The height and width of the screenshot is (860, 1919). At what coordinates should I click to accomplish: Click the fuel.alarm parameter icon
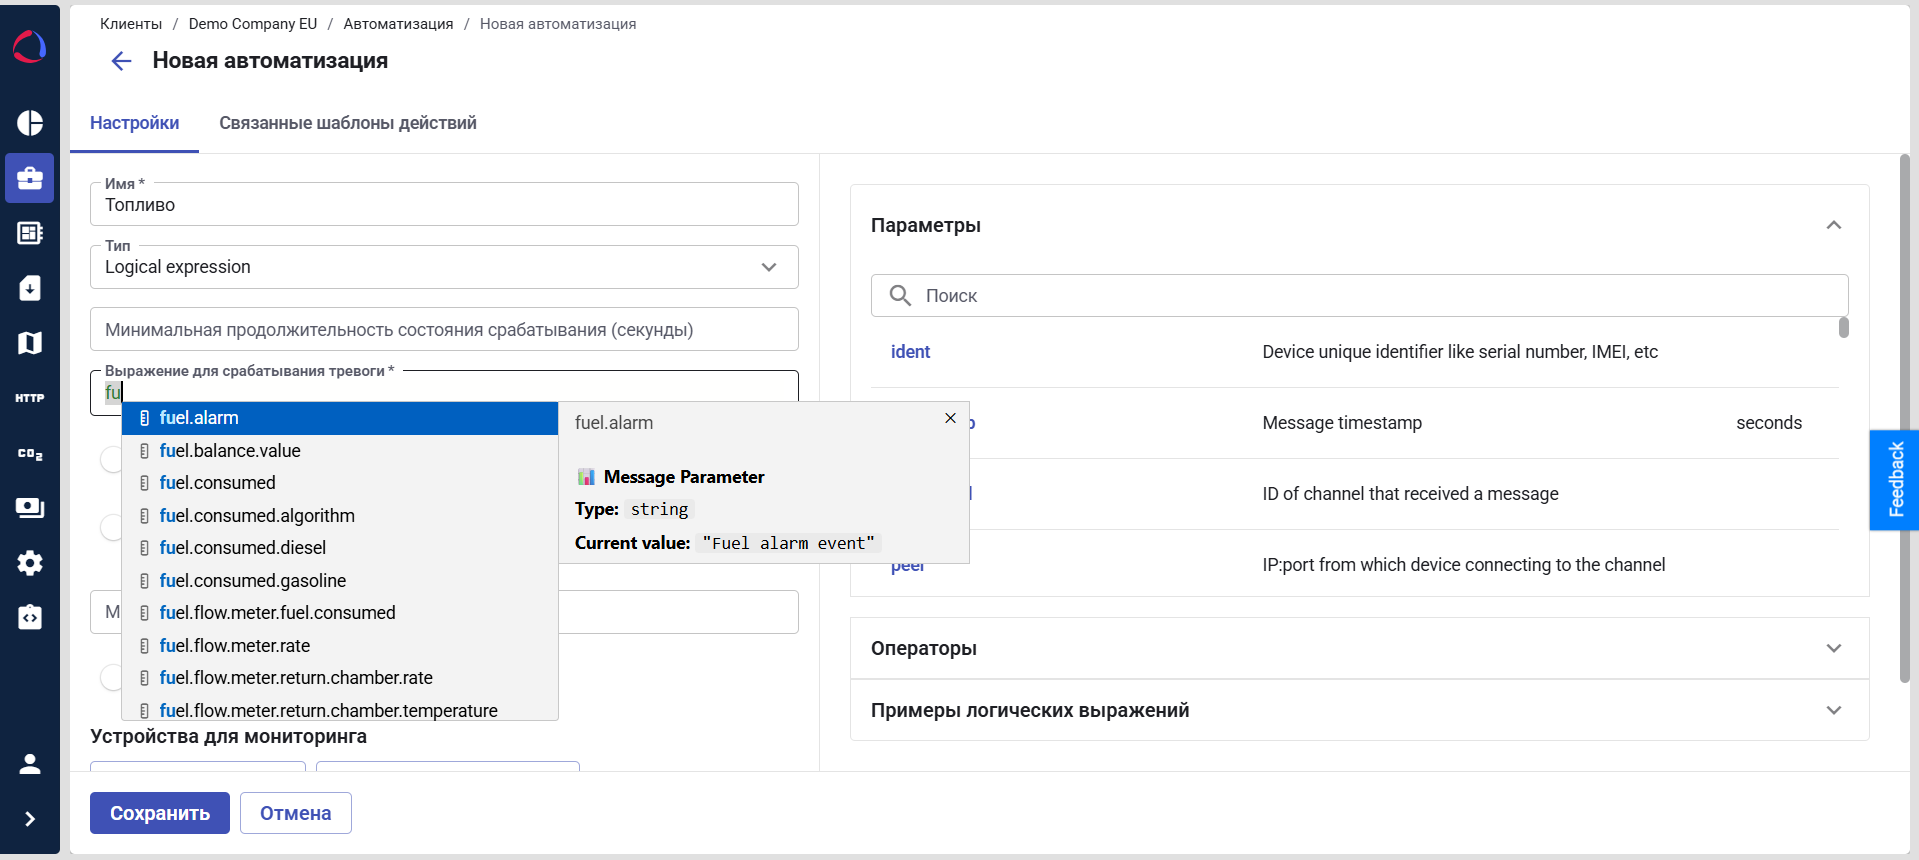pyautogui.click(x=145, y=418)
